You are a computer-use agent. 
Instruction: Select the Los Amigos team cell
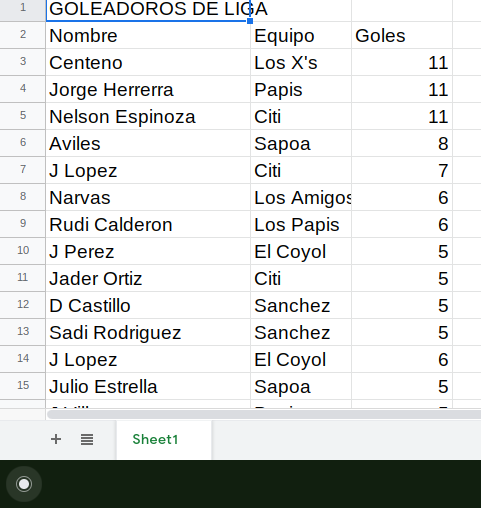coord(301,197)
